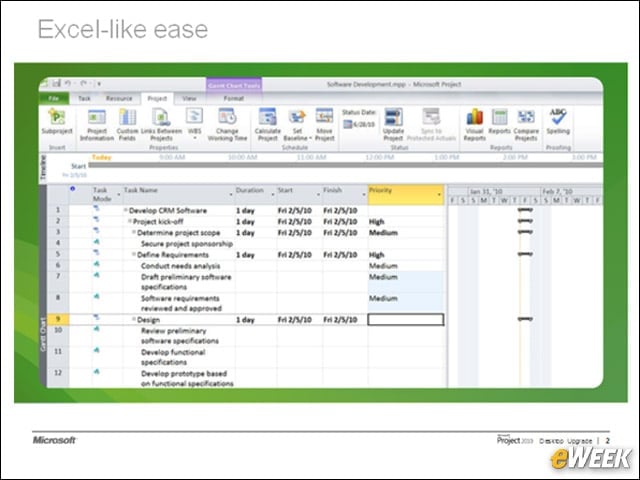Image resolution: width=640 pixels, height=480 pixels.
Task: Click the Today marker on timeline
Action: point(102,157)
